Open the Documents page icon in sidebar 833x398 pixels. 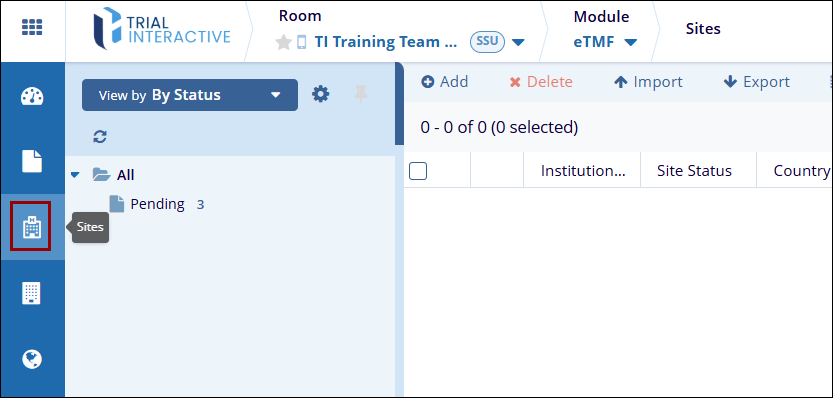click(32, 162)
